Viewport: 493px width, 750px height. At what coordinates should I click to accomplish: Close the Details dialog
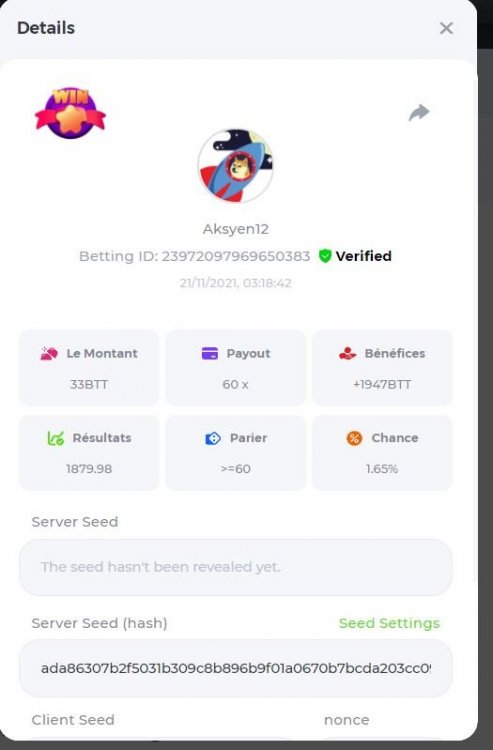coord(446,28)
